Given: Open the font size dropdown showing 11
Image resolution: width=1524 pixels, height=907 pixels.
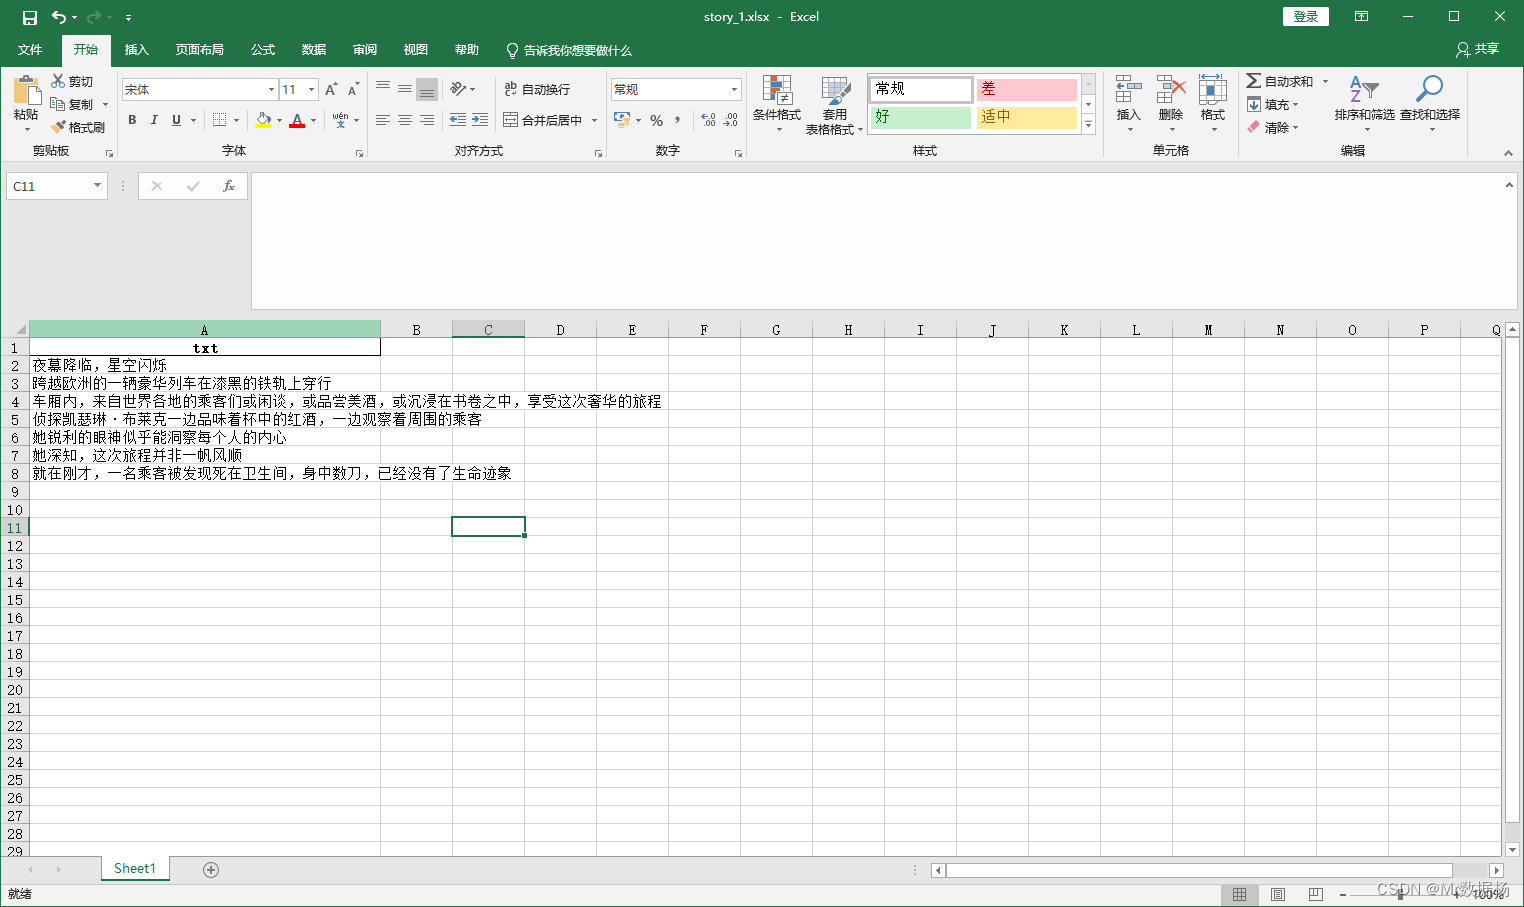Looking at the screenshot, I should tap(312, 89).
